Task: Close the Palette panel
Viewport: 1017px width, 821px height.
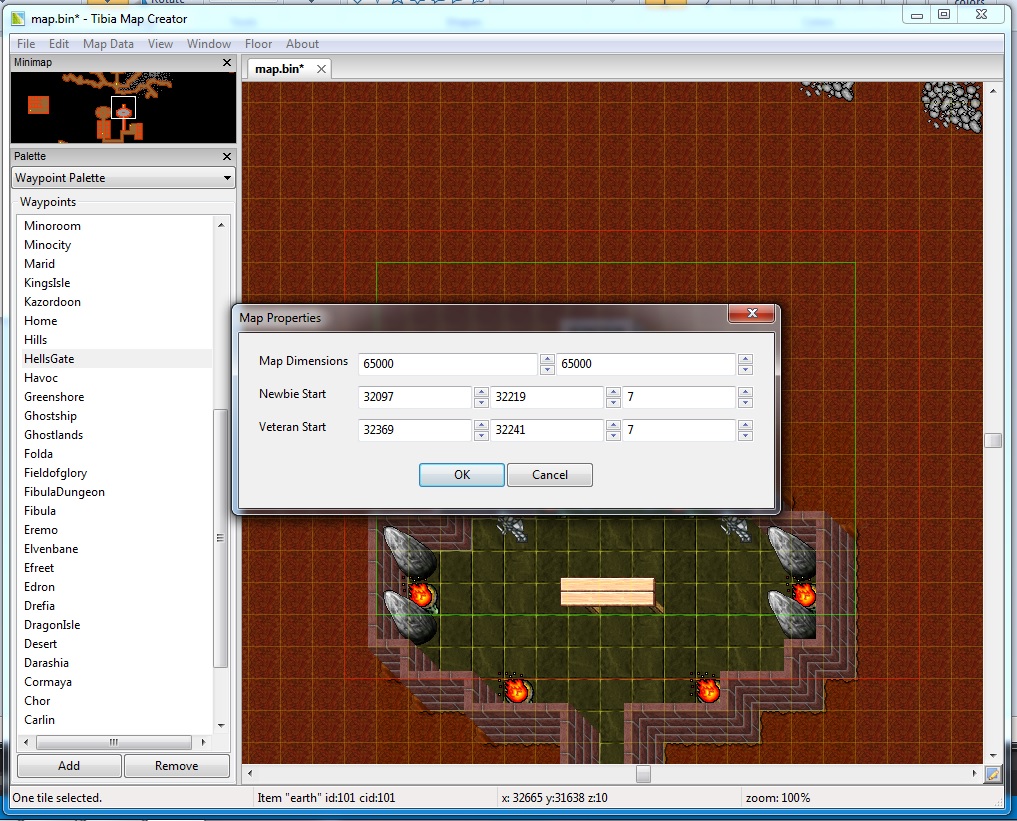Action: (x=226, y=156)
